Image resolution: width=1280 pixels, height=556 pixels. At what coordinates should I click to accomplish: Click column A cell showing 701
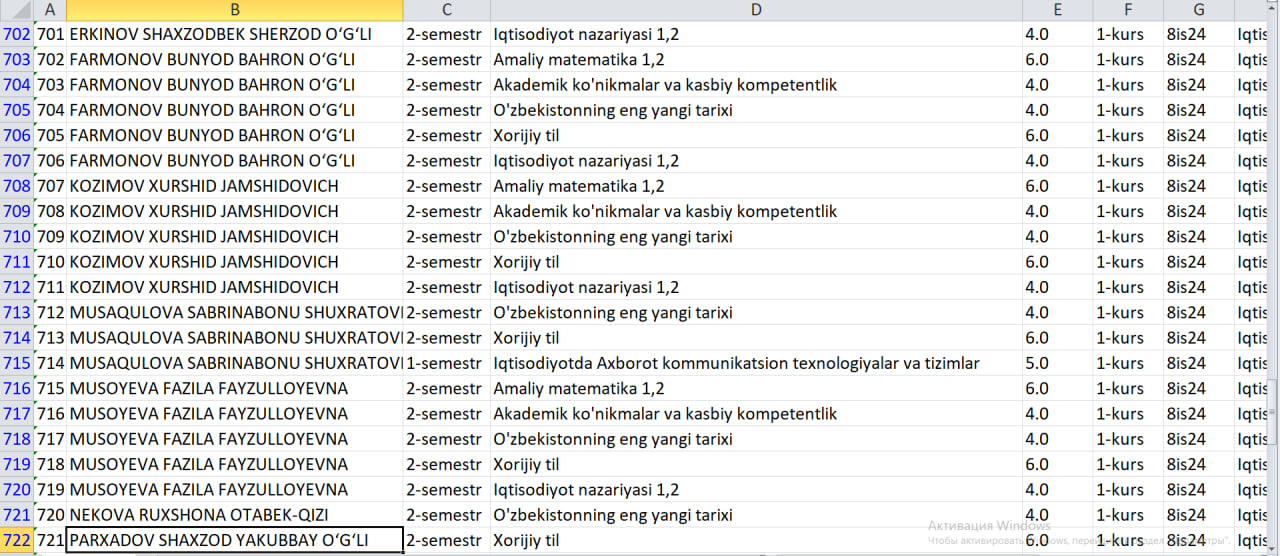pos(50,34)
